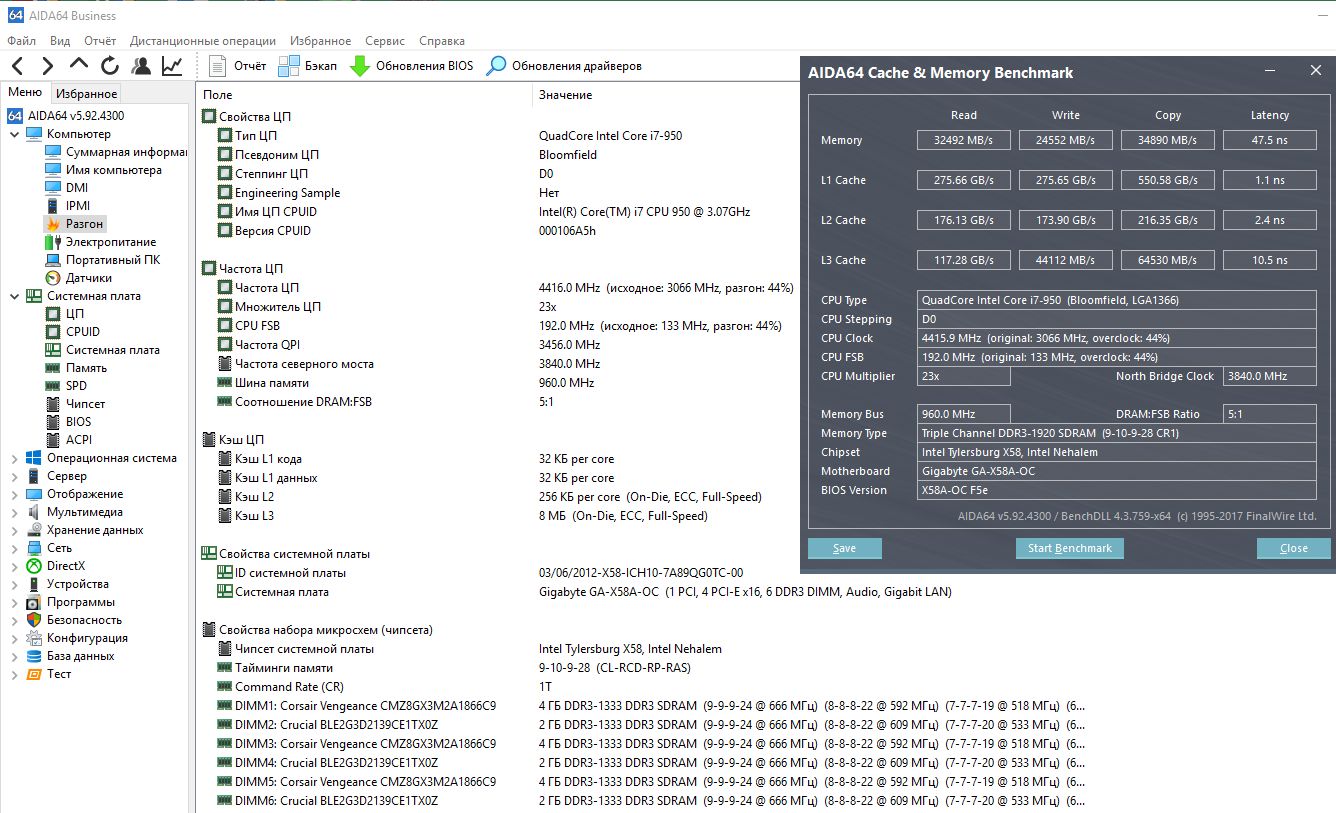The height and width of the screenshot is (813, 1336).
Task: Expand the Безопасность tree node
Action: (14, 620)
